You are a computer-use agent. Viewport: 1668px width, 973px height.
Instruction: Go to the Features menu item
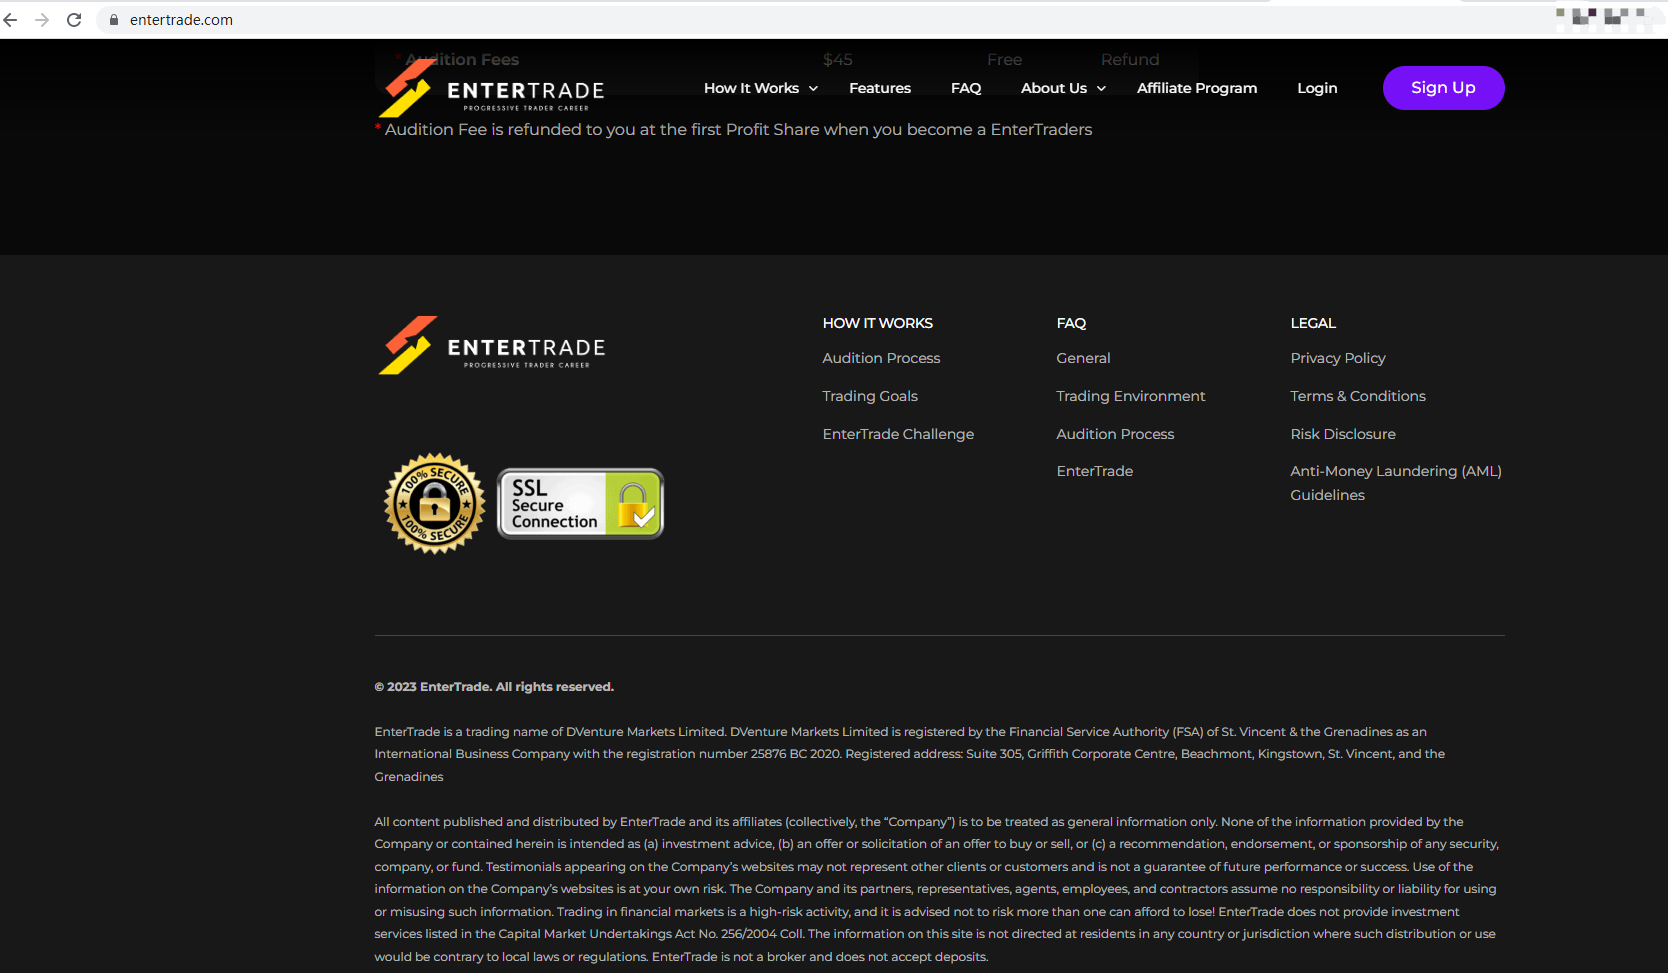point(880,88)
